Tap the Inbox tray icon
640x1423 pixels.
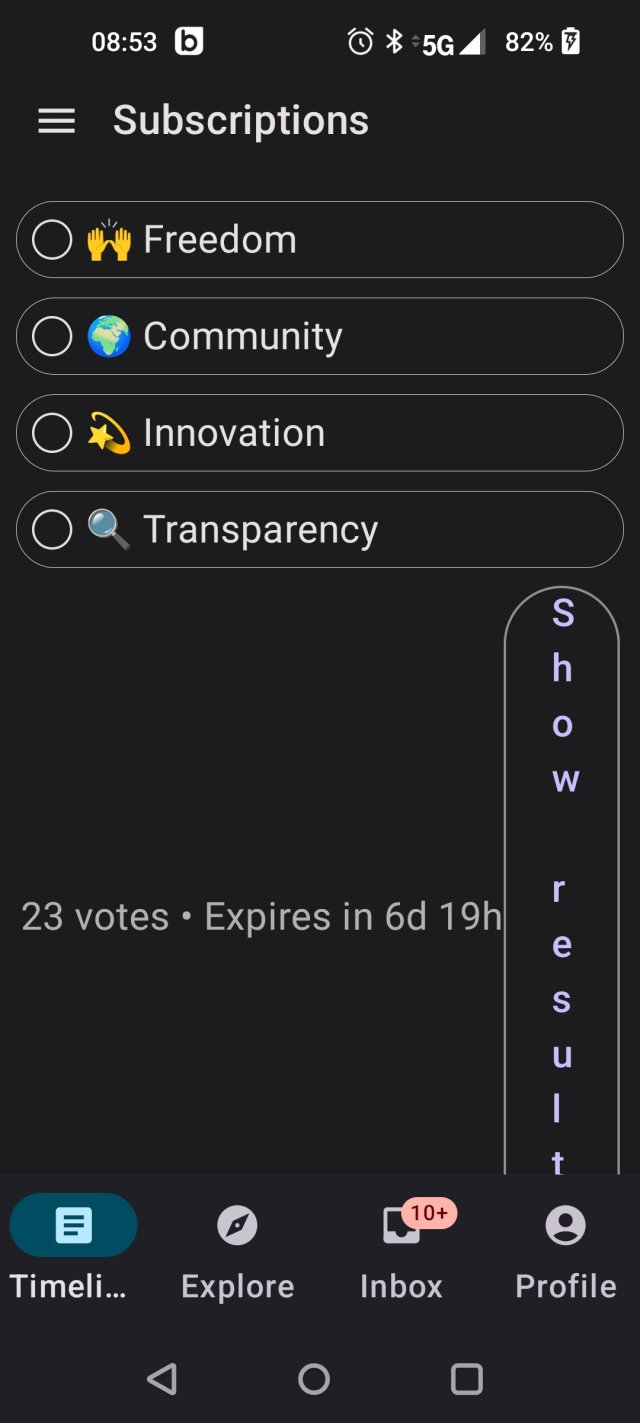pos(402,1226)
